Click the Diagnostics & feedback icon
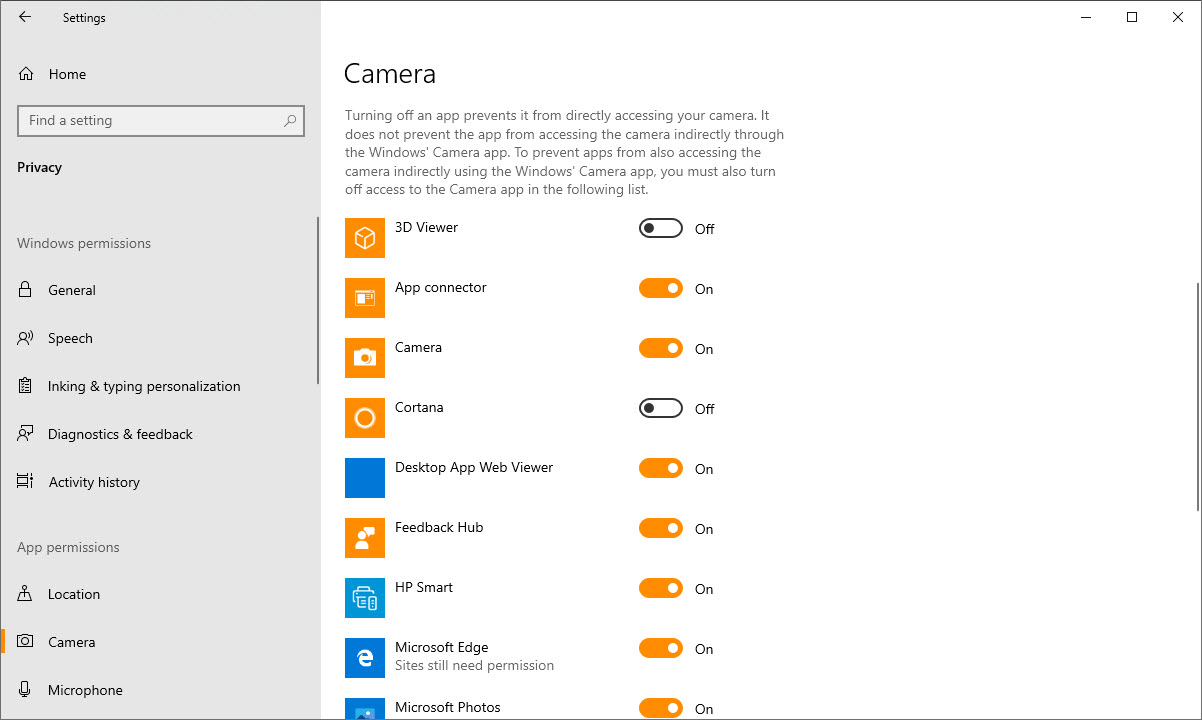Screen dimensions: 1202x720 click(x=26, y=434)
